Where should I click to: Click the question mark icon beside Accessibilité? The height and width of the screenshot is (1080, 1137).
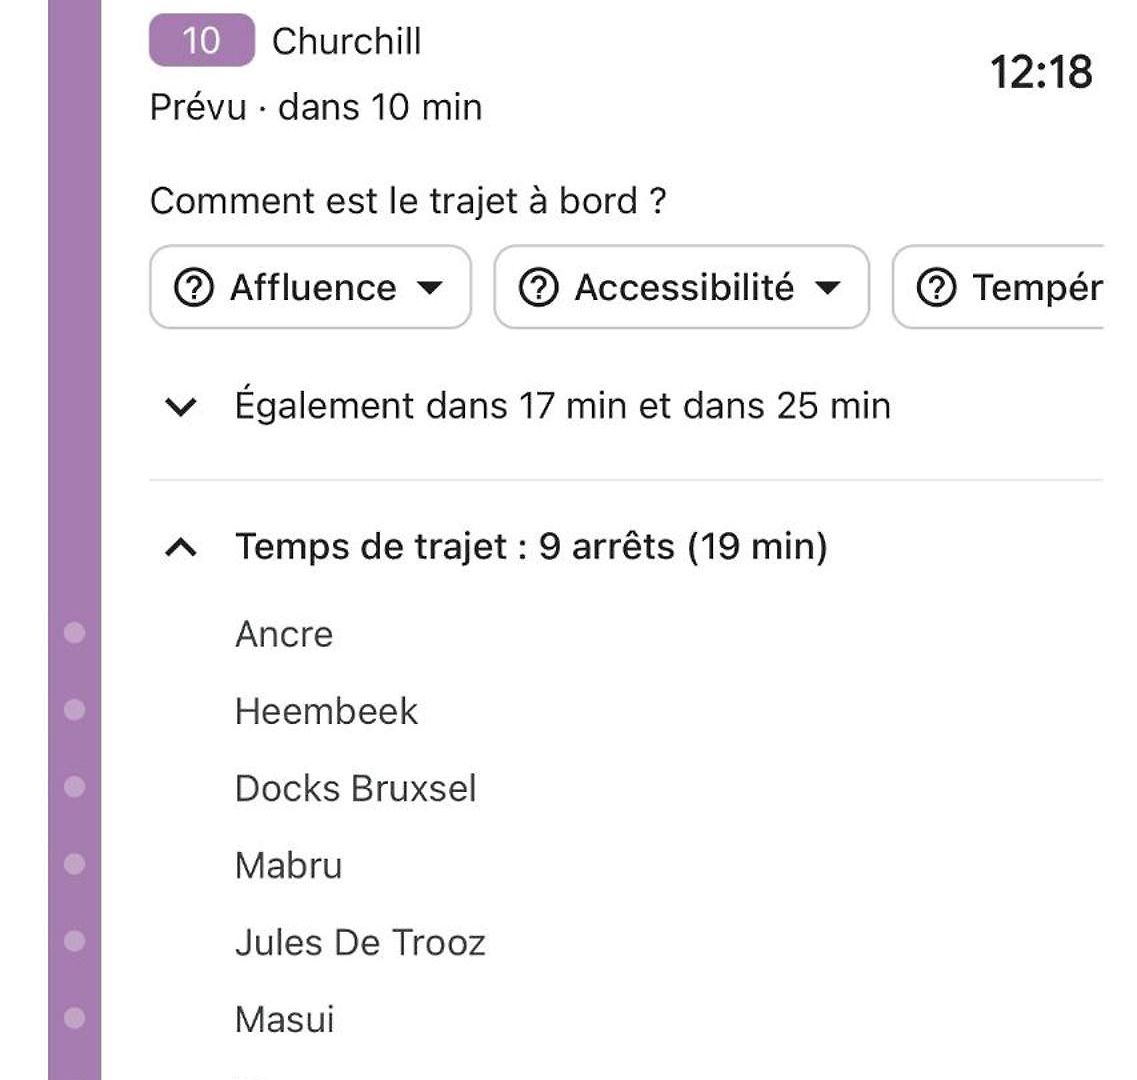click(x=539, y=287)
